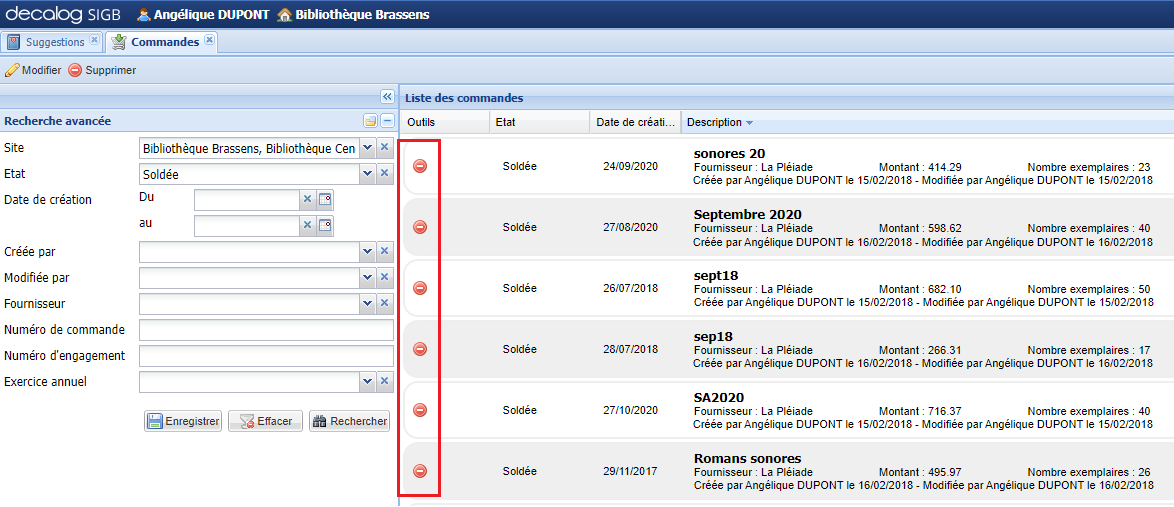Open the Exercice annuel dropdown

tap(367, 382)
